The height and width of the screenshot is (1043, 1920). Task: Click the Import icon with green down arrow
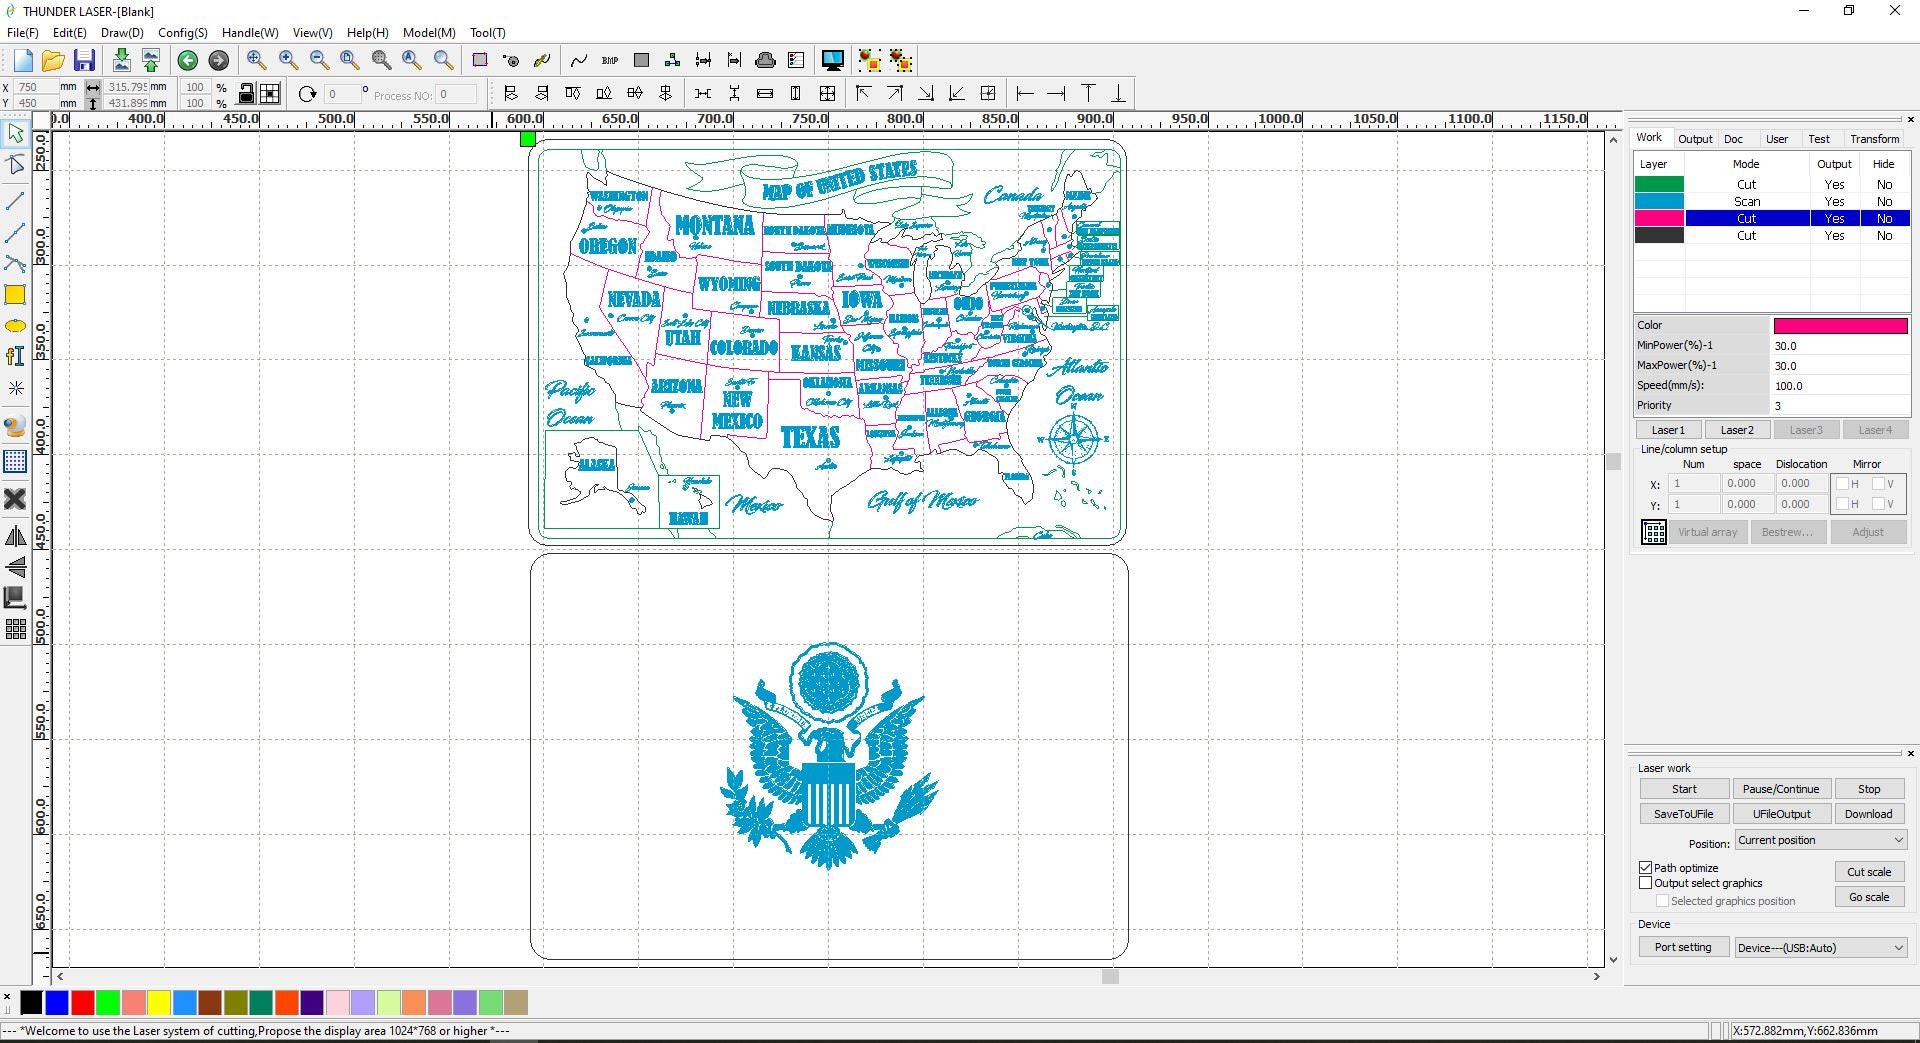pos(121,60)
